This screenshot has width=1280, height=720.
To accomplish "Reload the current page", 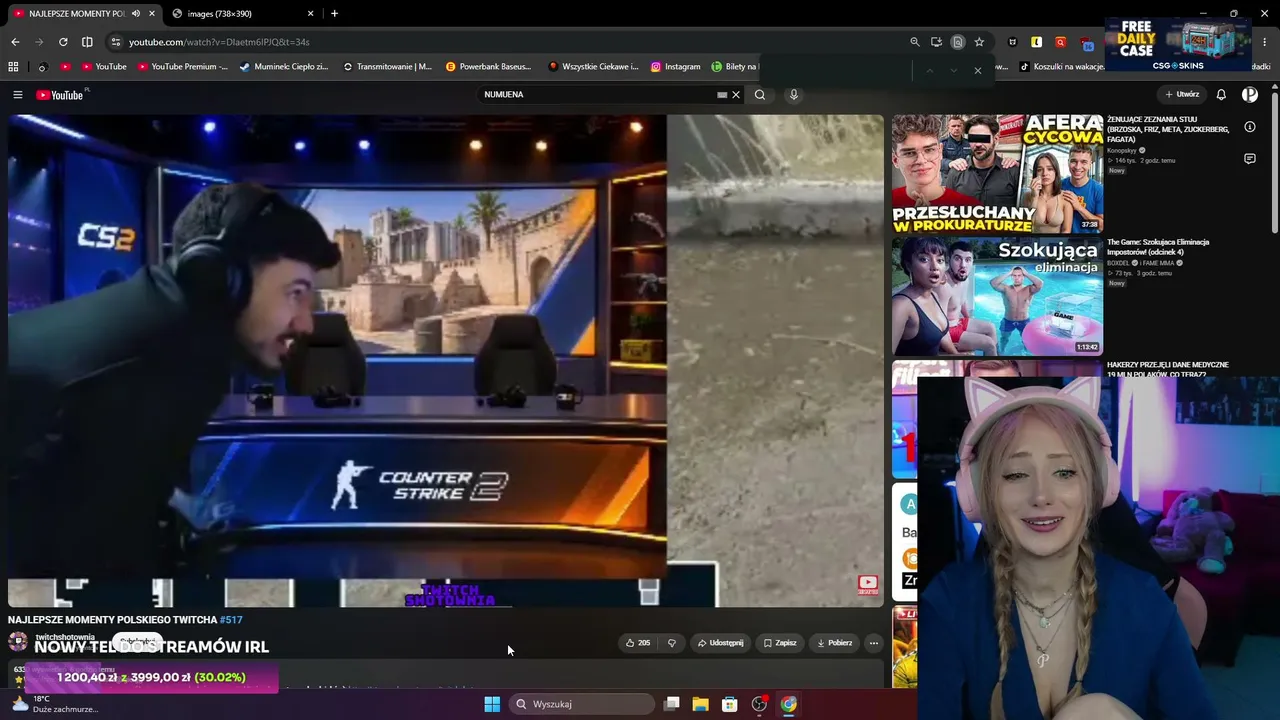I will click(x=63, y=42).
